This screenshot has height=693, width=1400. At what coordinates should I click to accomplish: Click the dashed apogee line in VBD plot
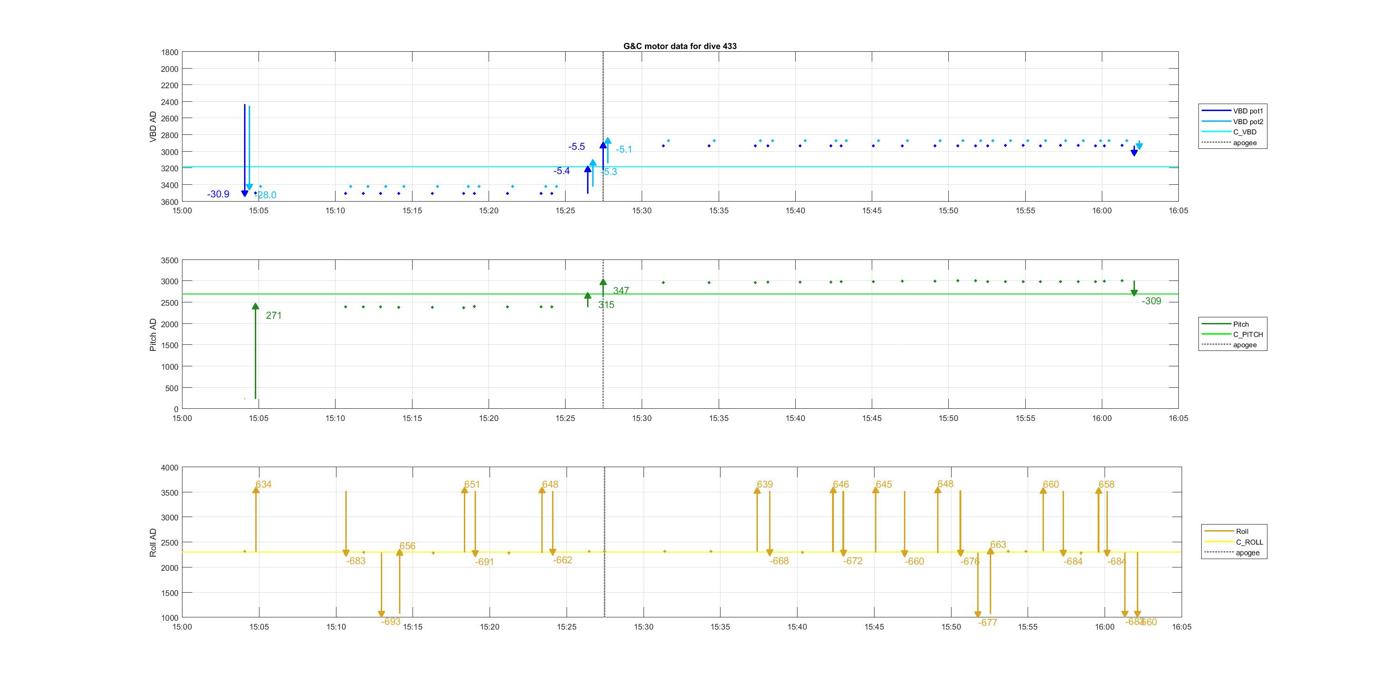pos(603,127)
